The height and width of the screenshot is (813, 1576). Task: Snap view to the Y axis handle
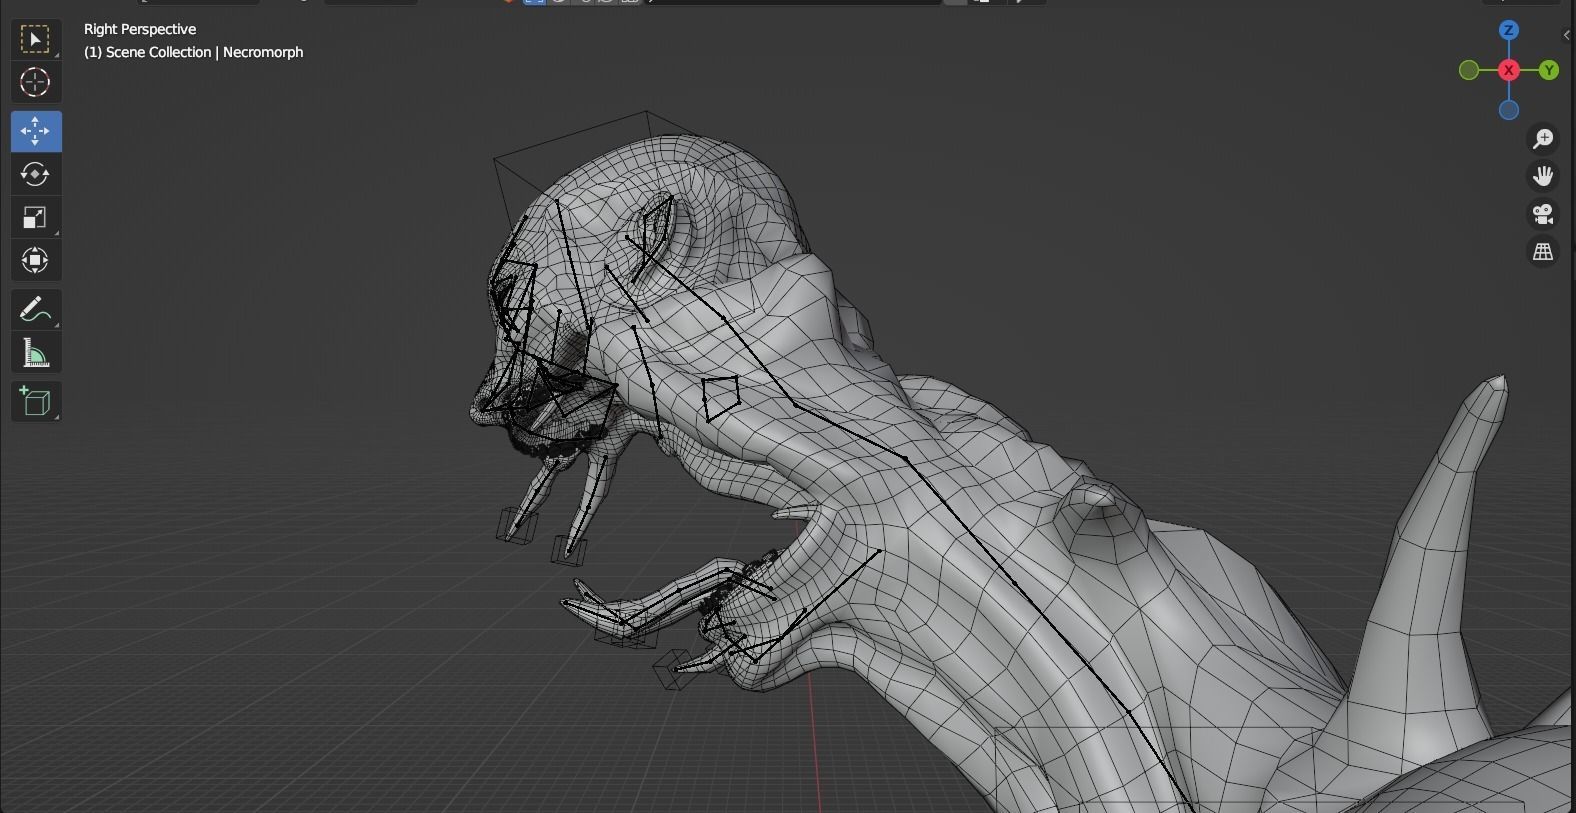pyautogui.click(x=1549, y=70)
